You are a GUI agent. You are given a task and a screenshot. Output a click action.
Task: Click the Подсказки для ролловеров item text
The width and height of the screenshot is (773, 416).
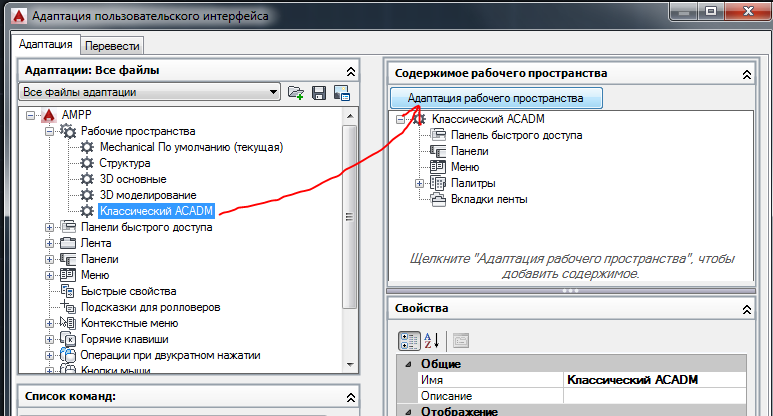tap(150, 307)
